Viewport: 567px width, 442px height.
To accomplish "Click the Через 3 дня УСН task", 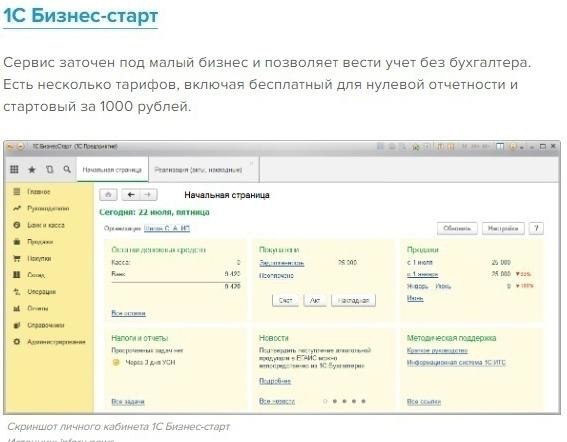I will [150, 362].
